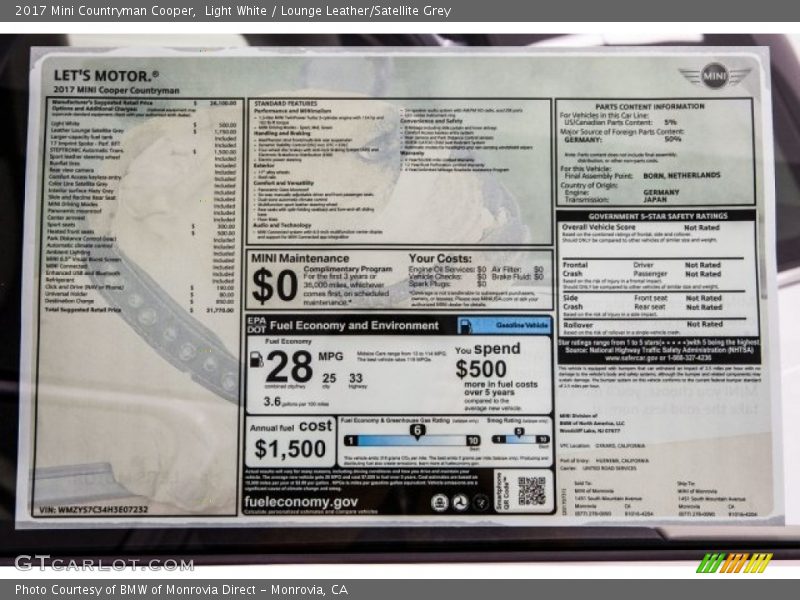Viewport: 800px width, 600px height.
Task: Click 'Overall Vehicle Score' label
Action: pyautogui.click(x=598, y=227)
